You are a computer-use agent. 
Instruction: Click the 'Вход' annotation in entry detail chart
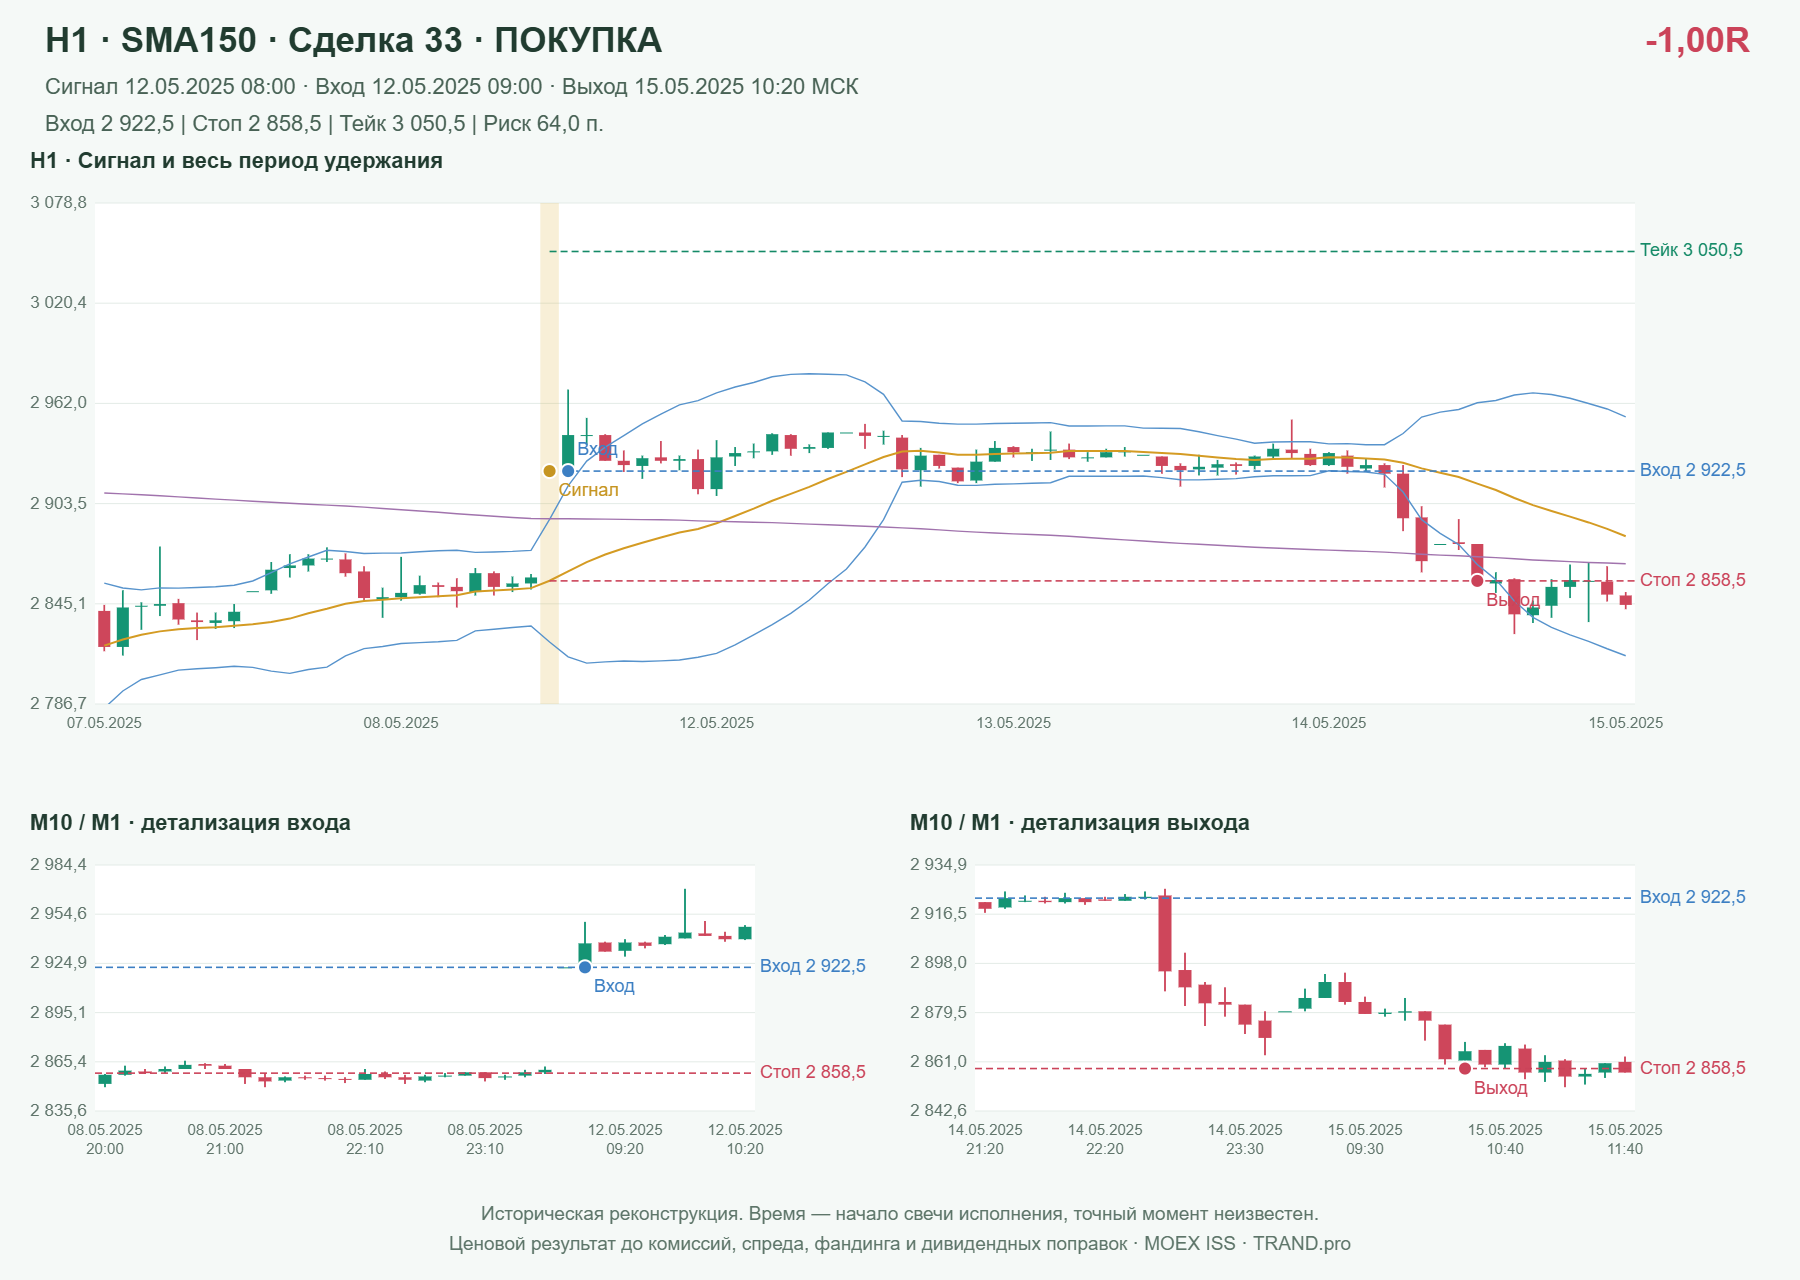coord(614,986)
